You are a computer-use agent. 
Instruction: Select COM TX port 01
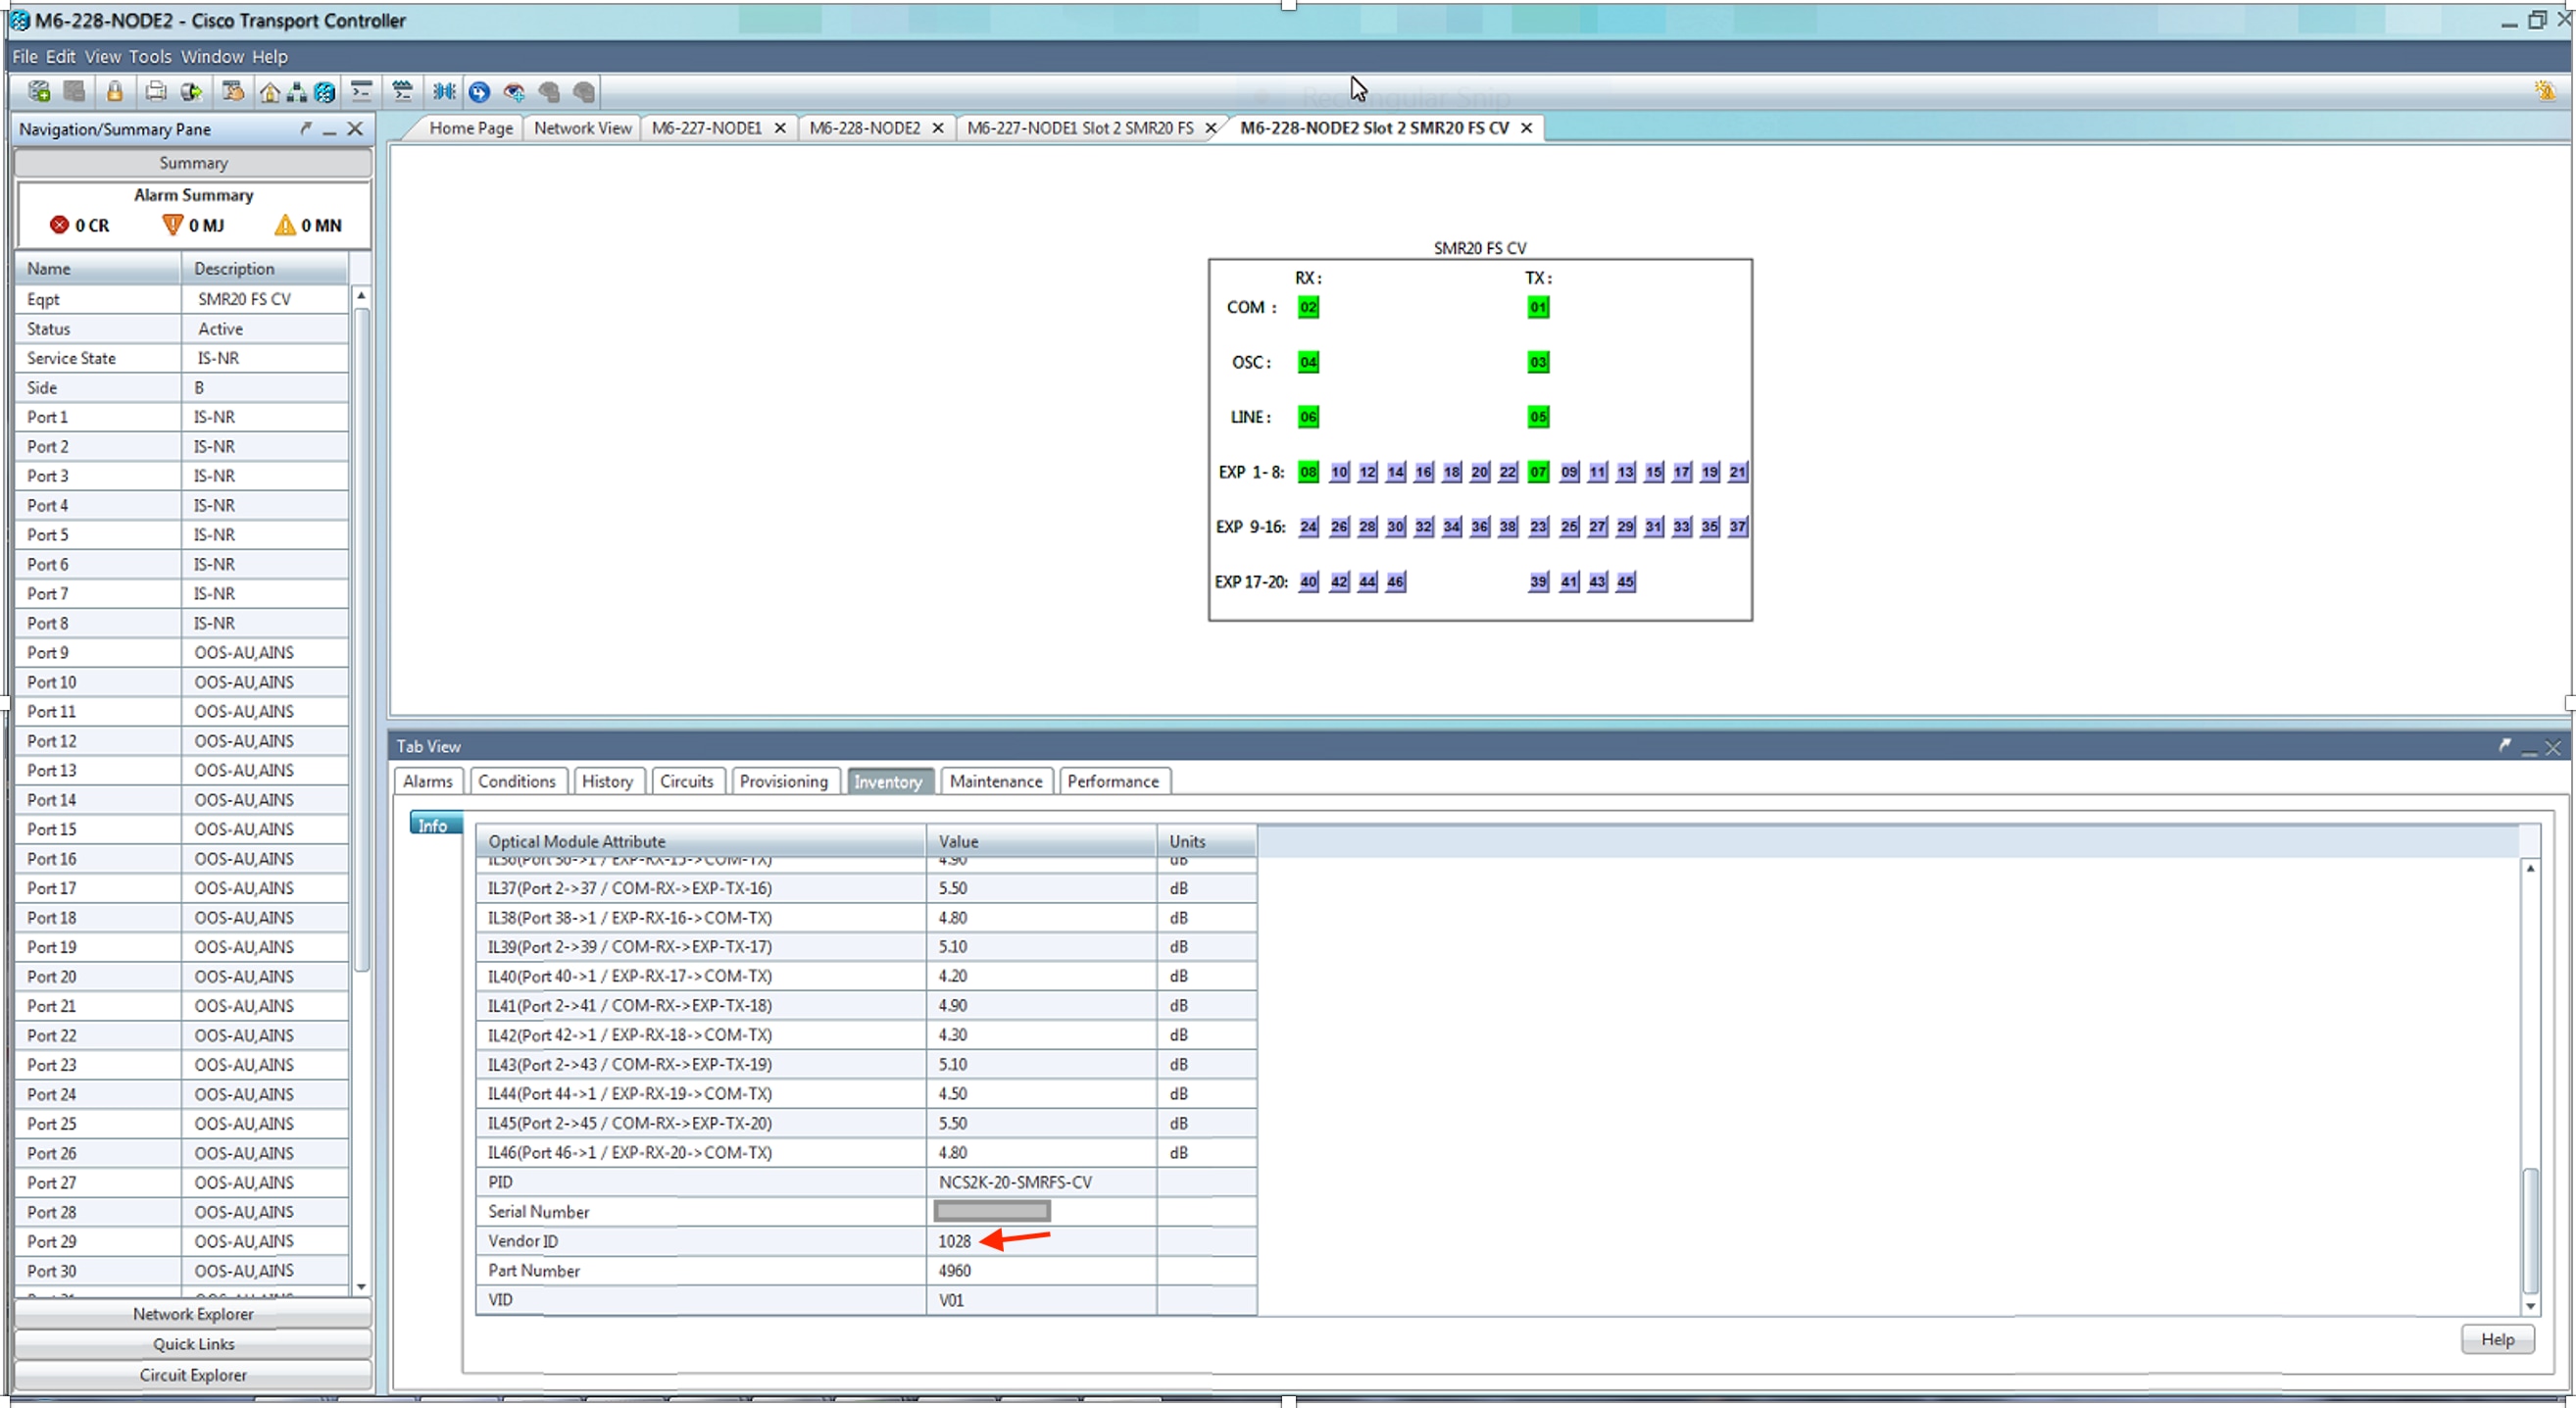pyautogui.click(x=1538, y=307)
